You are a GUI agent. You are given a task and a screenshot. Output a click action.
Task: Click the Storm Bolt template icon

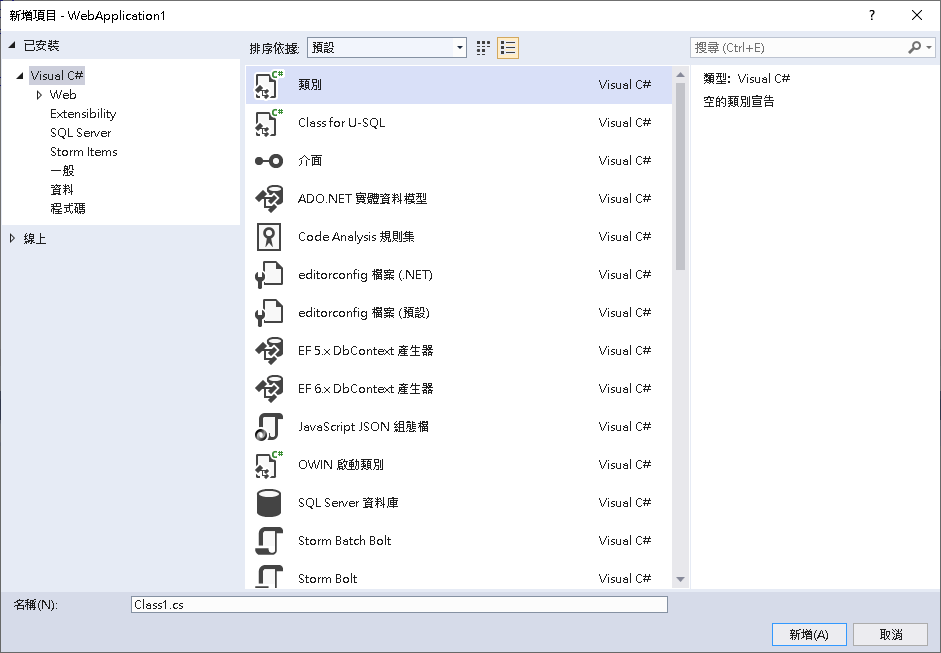269,576
